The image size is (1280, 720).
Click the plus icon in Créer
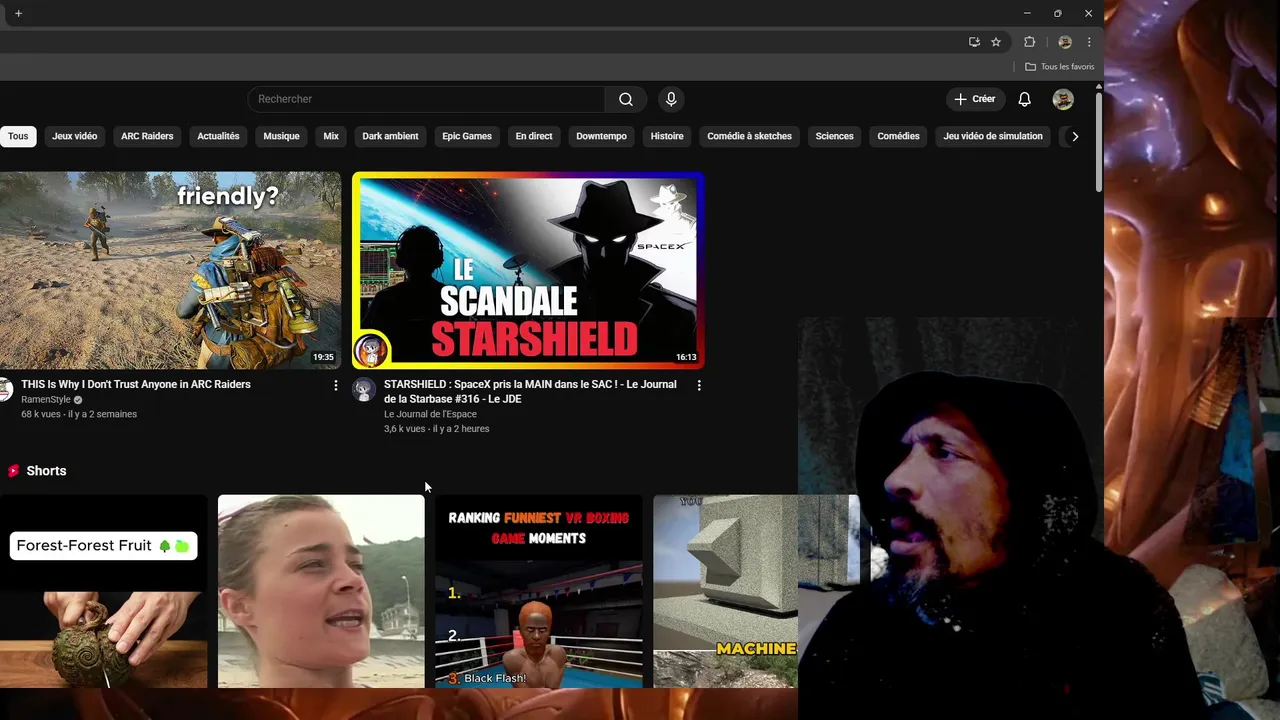coord(960,99)
